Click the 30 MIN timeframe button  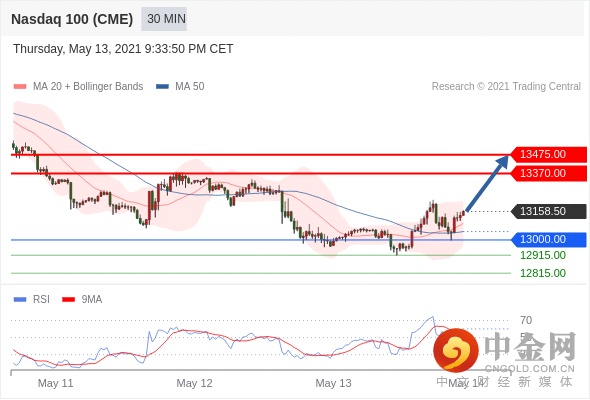[164, 19]
